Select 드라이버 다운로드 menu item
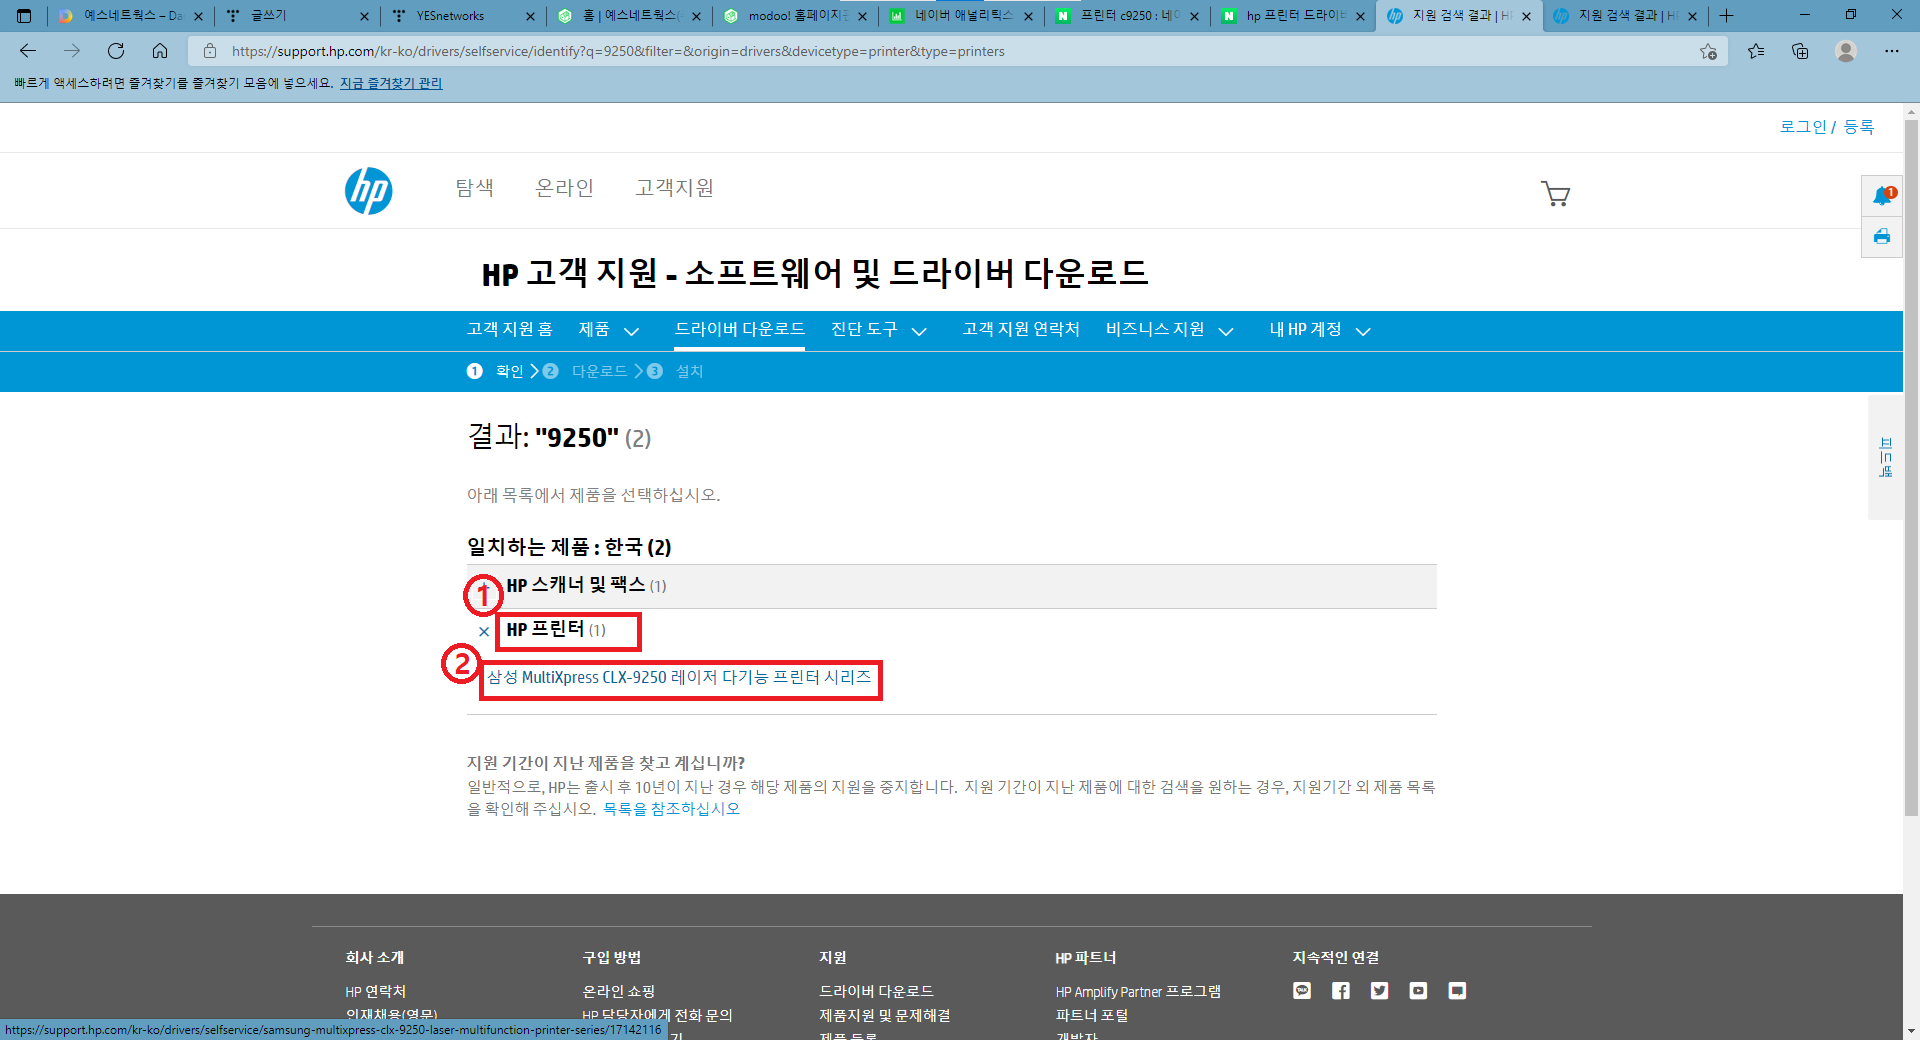Screen dimensions: 1920x1040 (739, 330)
